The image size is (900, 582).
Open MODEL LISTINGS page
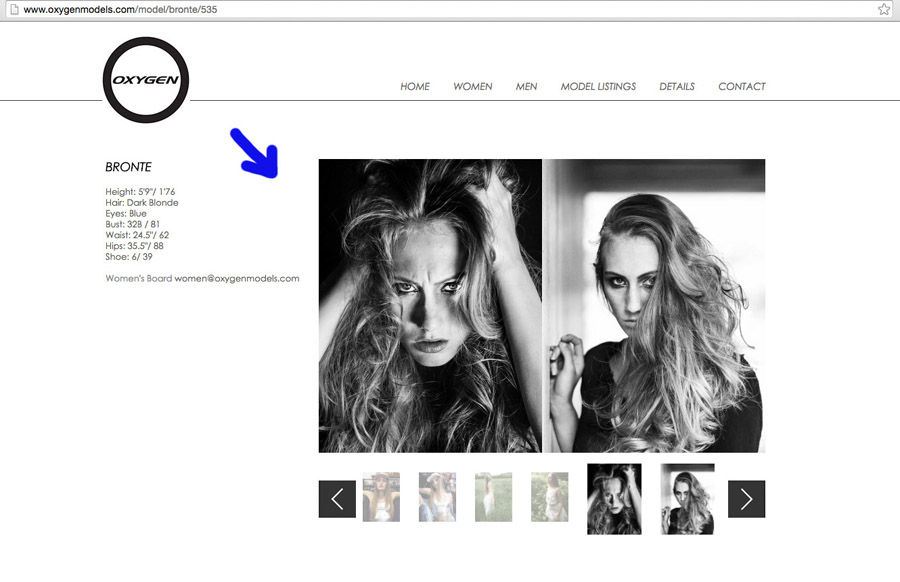click(598, 87)
